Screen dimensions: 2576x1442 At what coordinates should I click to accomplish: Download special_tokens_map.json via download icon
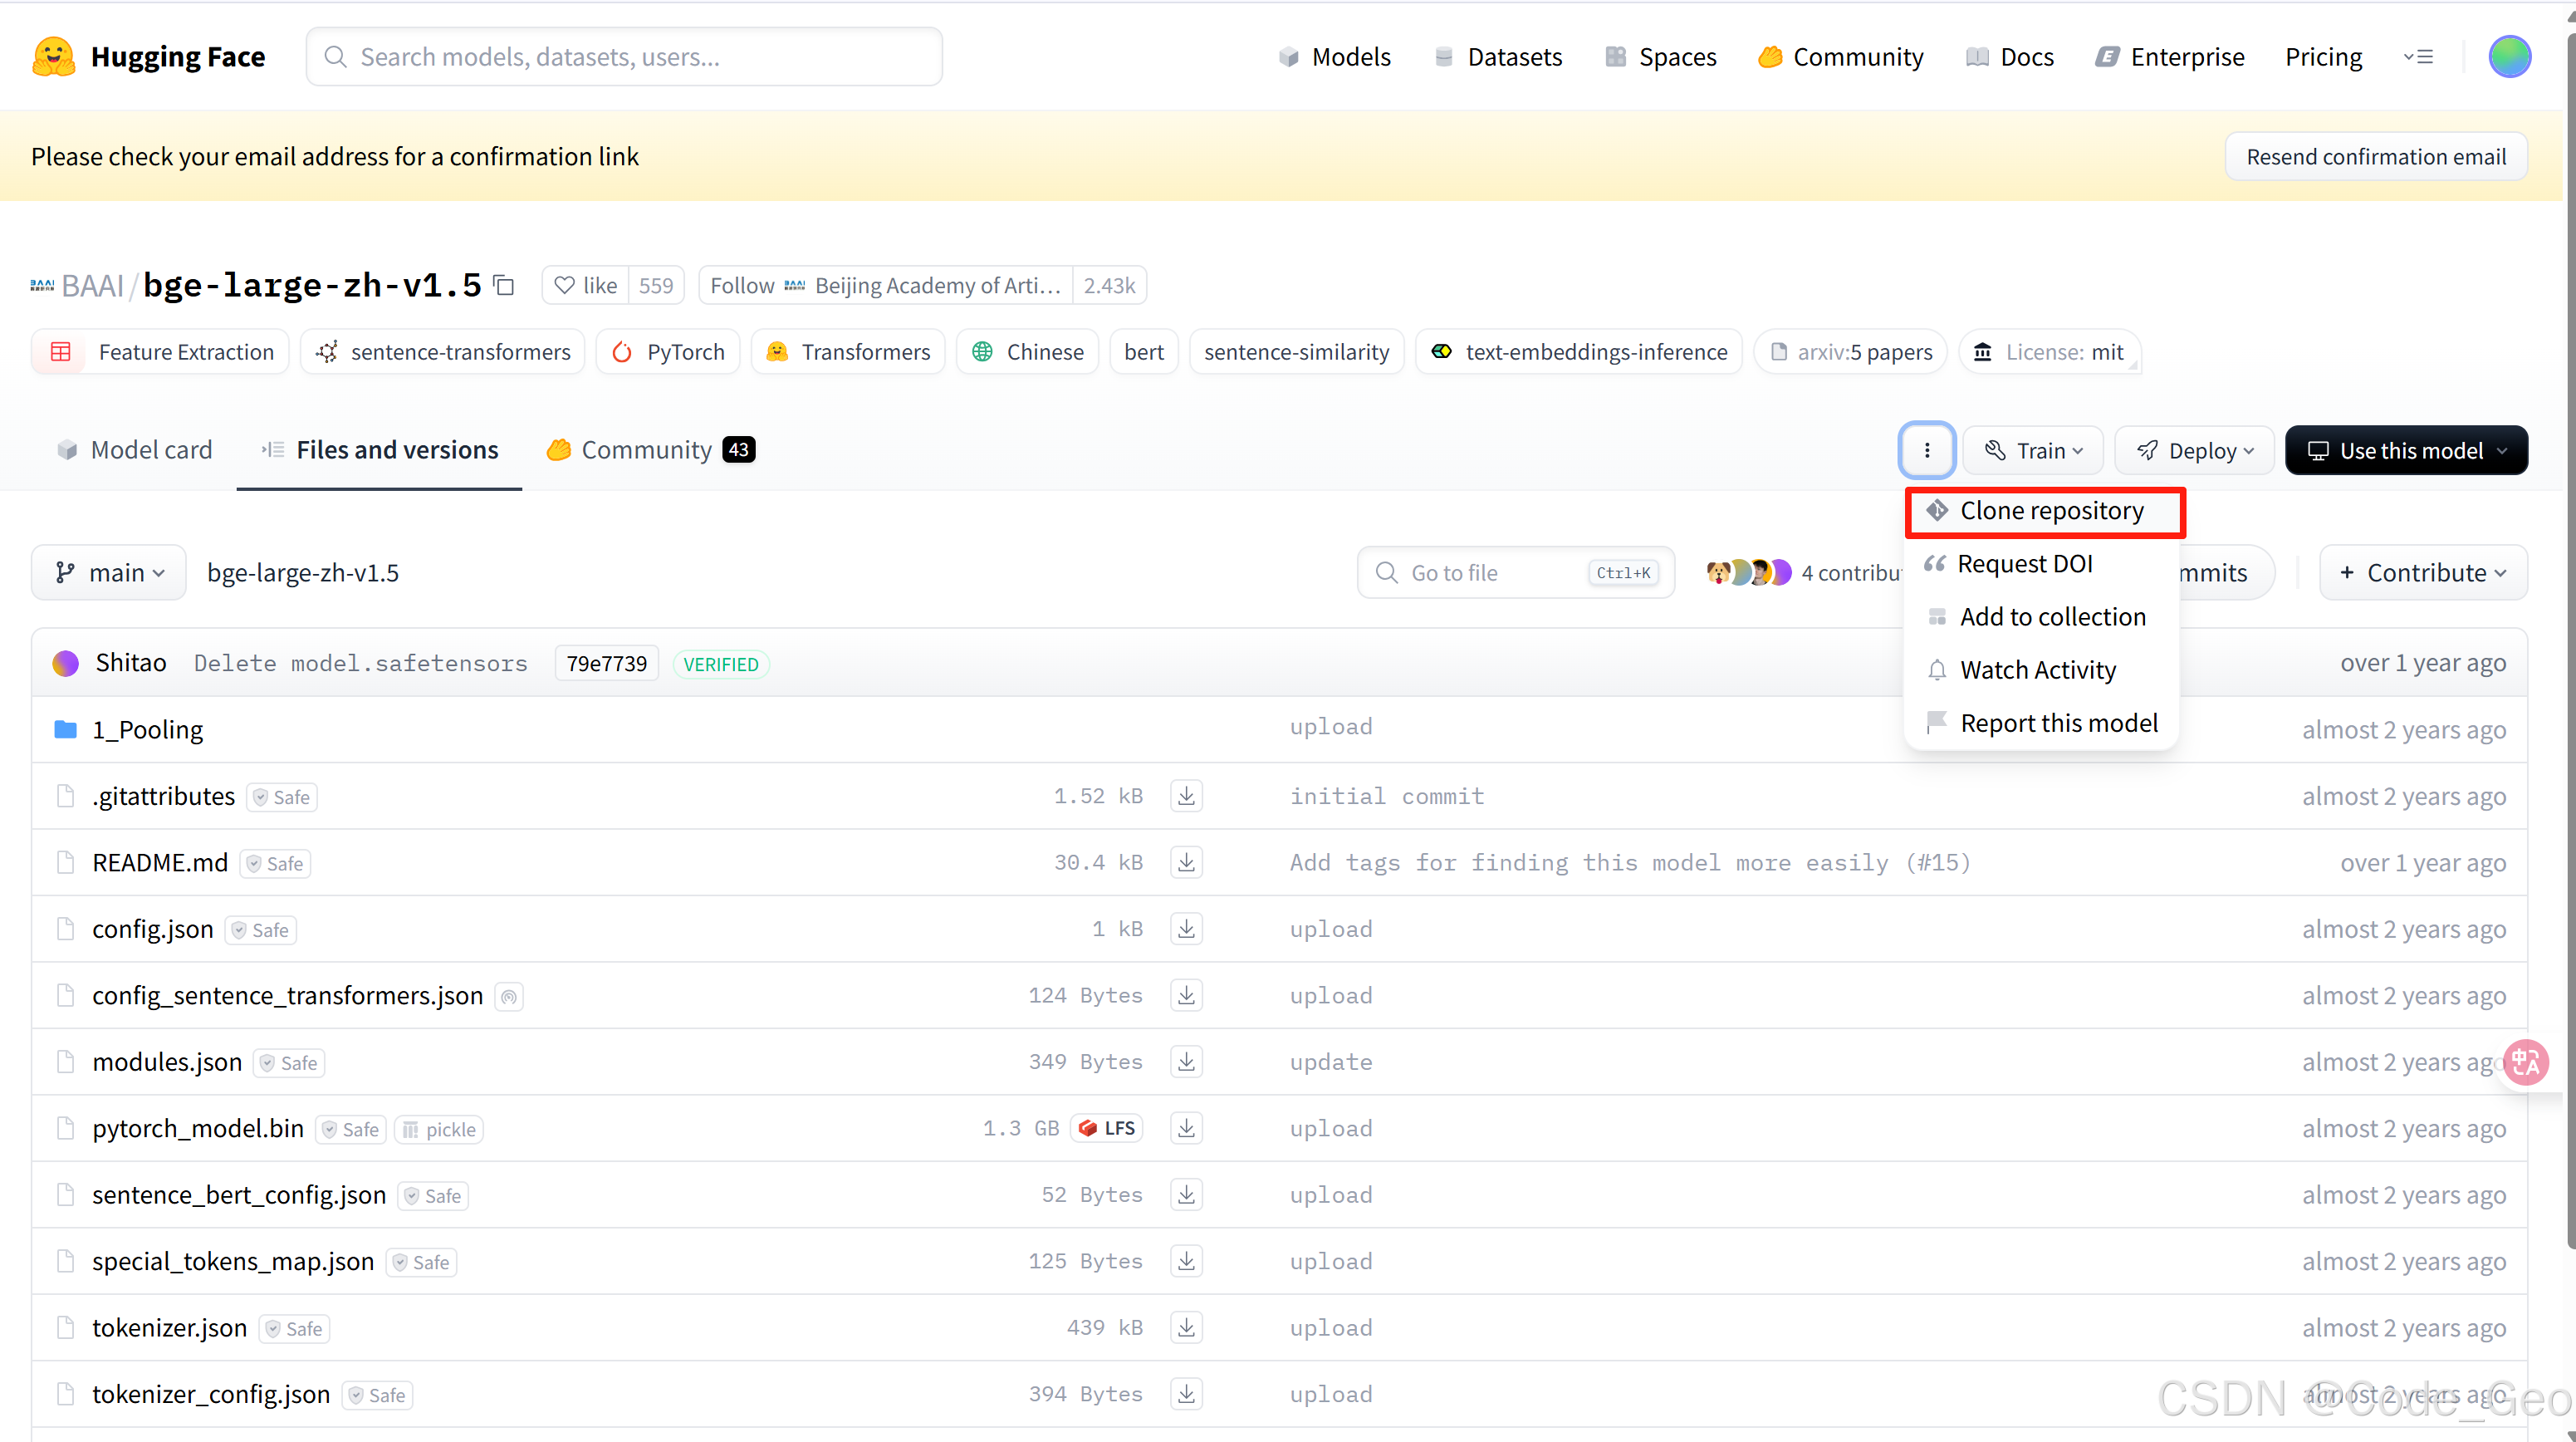(1186, 1261)
